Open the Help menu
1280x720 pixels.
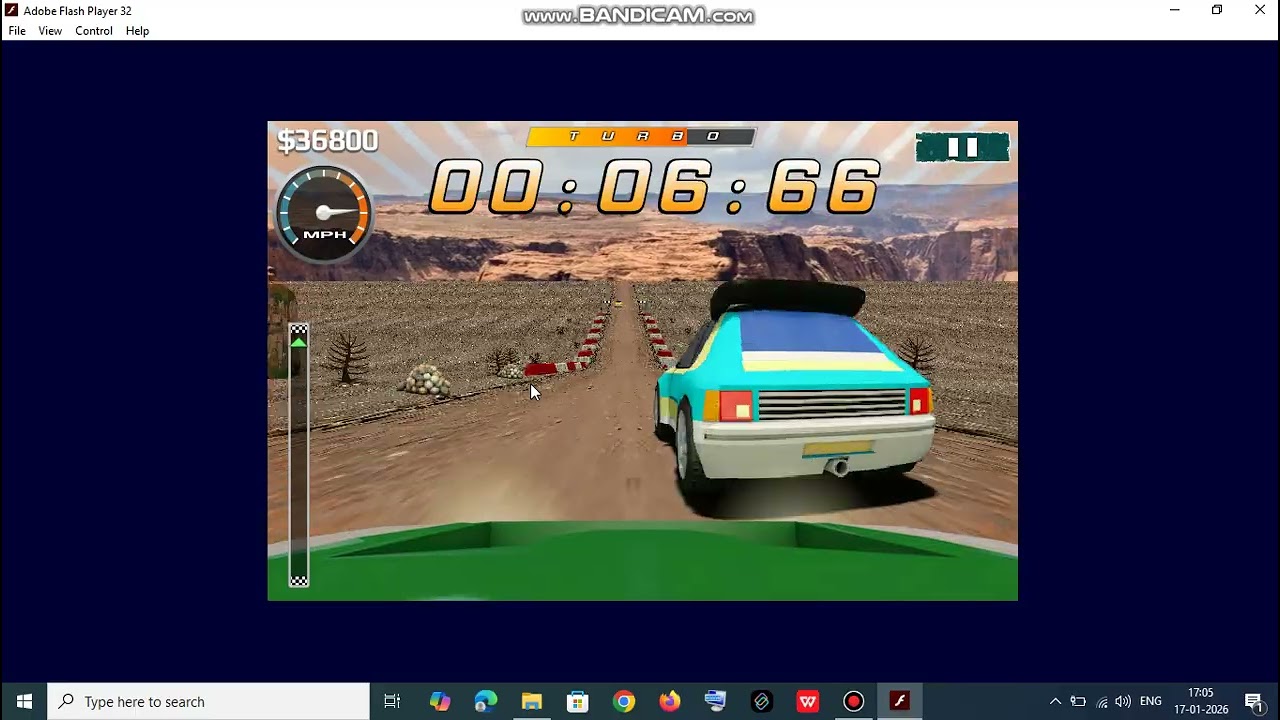137,31
